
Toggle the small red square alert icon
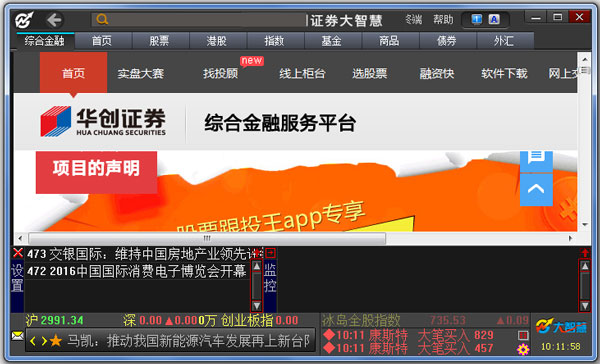click(523, 335)
